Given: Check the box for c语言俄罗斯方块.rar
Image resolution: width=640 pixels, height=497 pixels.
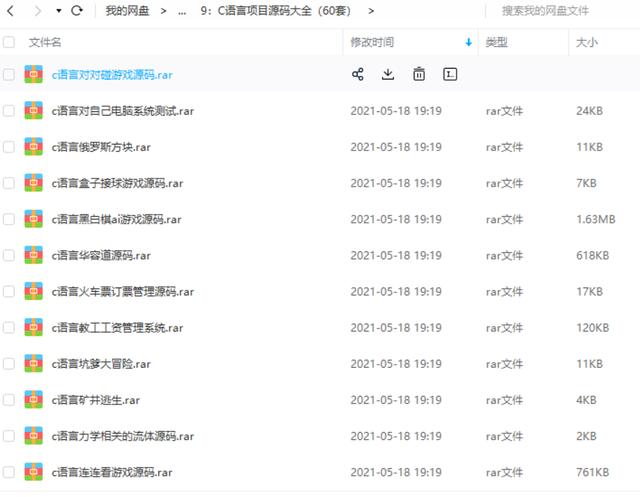Looking at the screenshot, I should pos(9,147).
